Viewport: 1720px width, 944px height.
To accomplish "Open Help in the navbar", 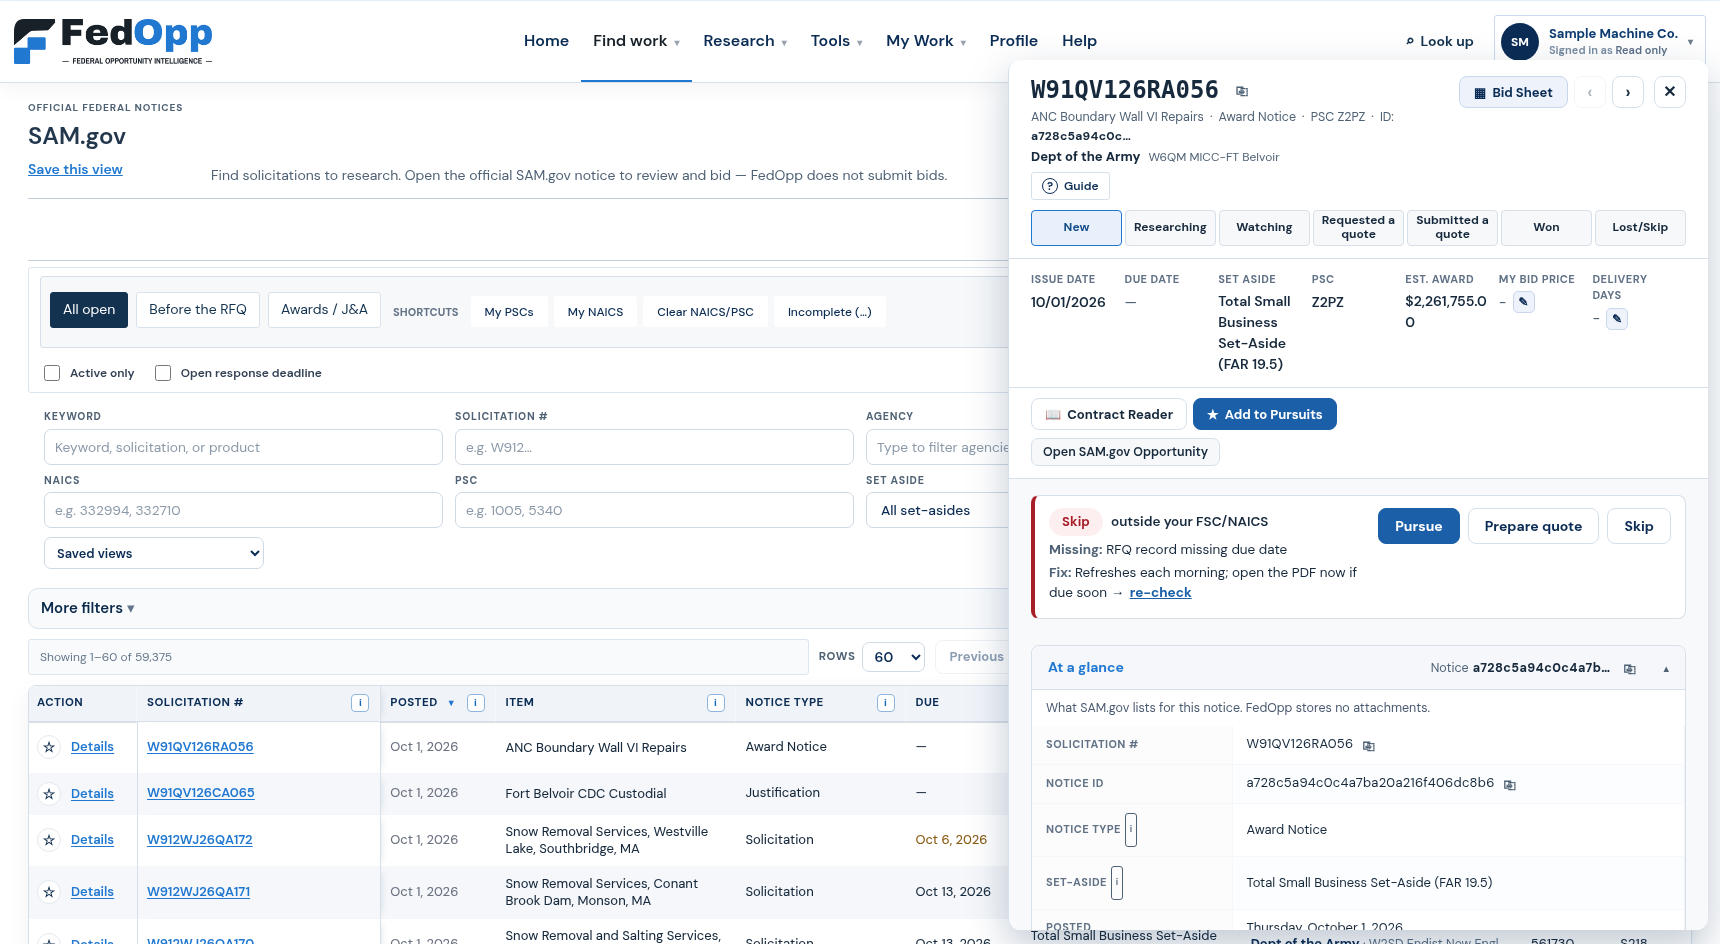I will coord(1079,41).
